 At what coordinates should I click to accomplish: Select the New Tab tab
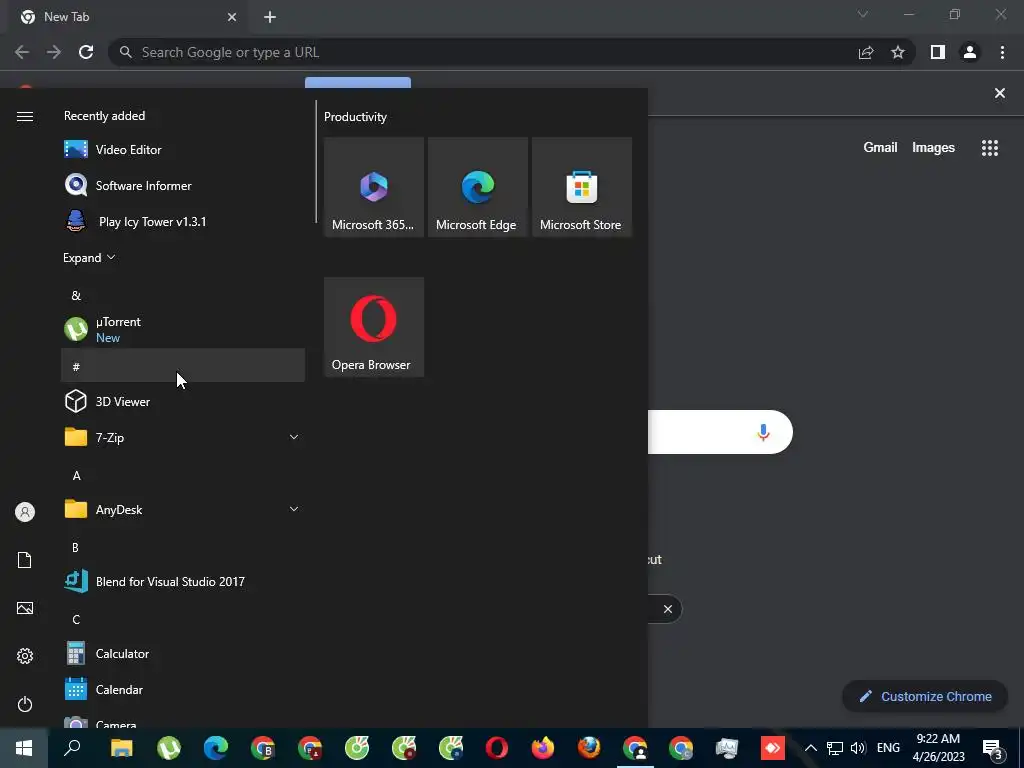128,17
